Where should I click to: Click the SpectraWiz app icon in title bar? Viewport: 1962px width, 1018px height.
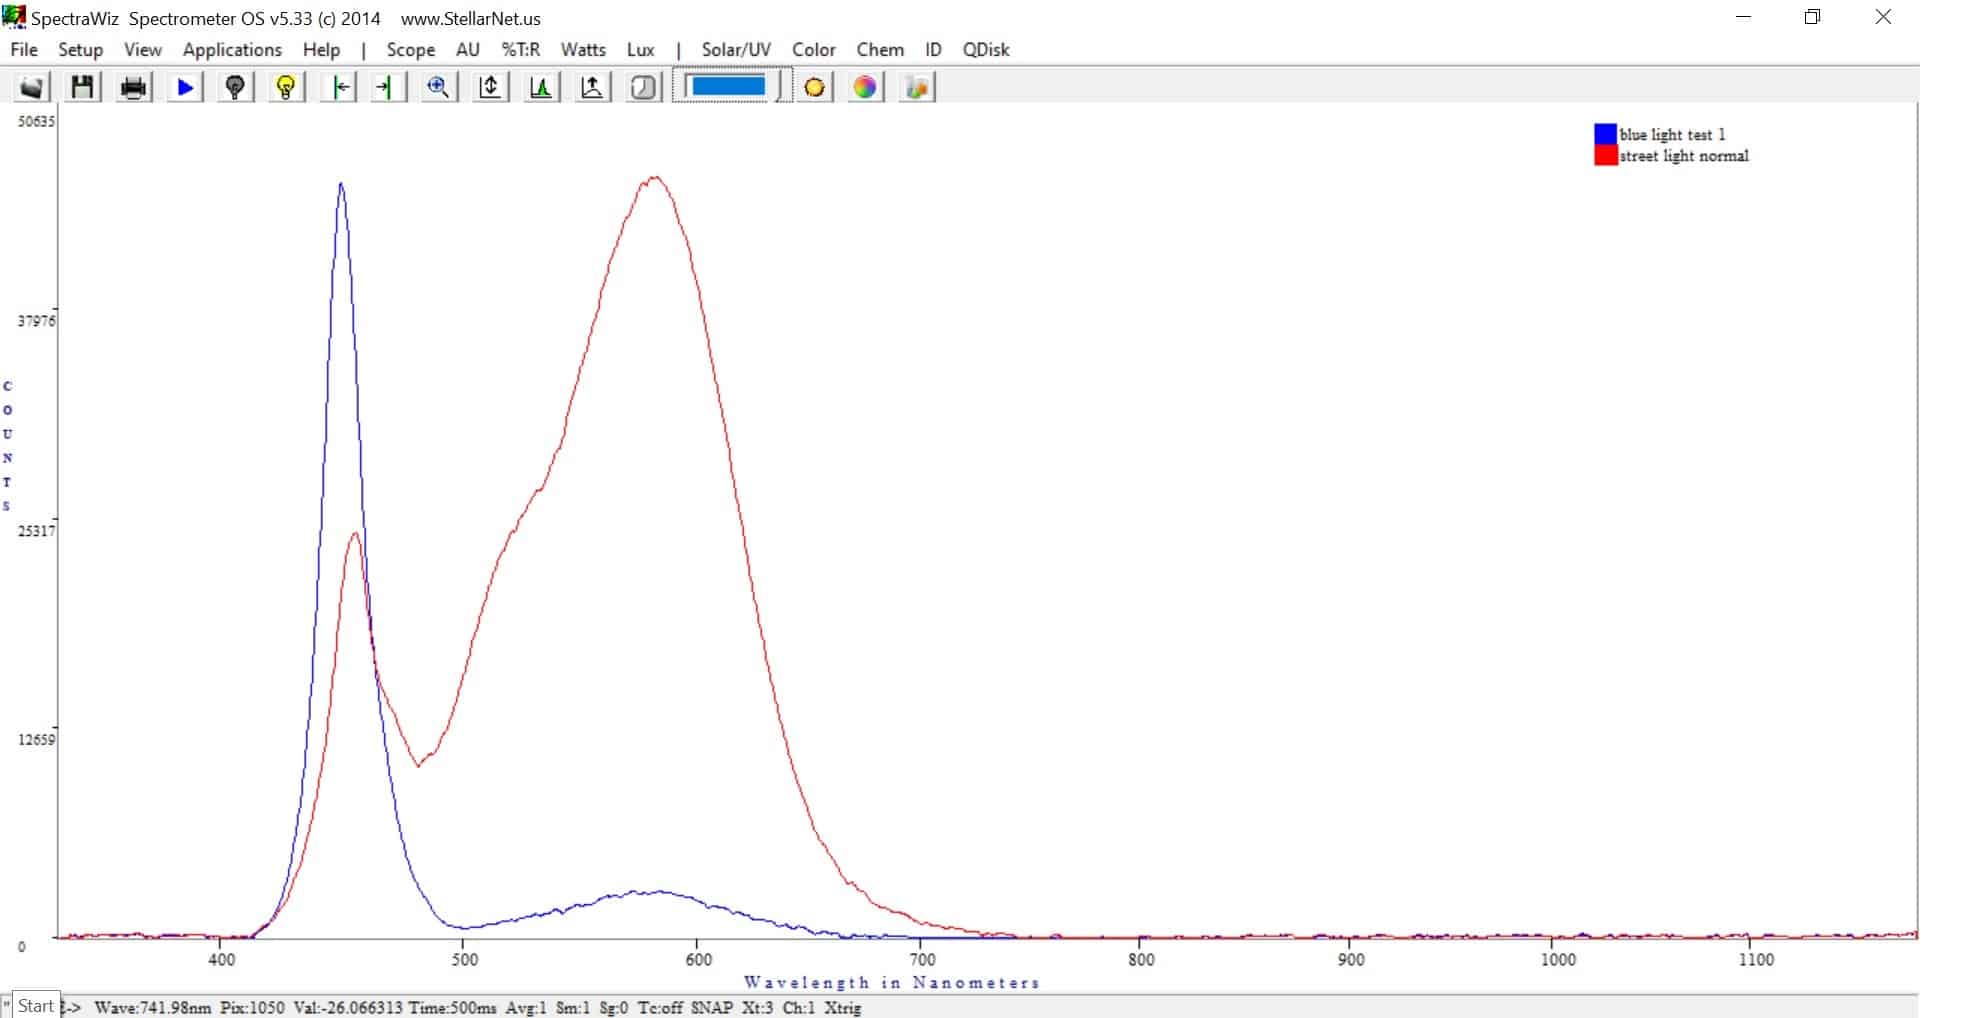(x=14, y=17)
